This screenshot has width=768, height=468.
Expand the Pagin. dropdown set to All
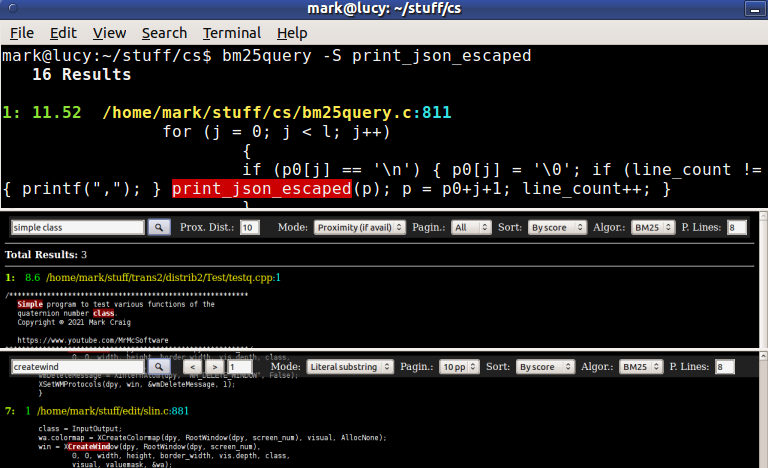pyautogui.click(x=471, y=227)
